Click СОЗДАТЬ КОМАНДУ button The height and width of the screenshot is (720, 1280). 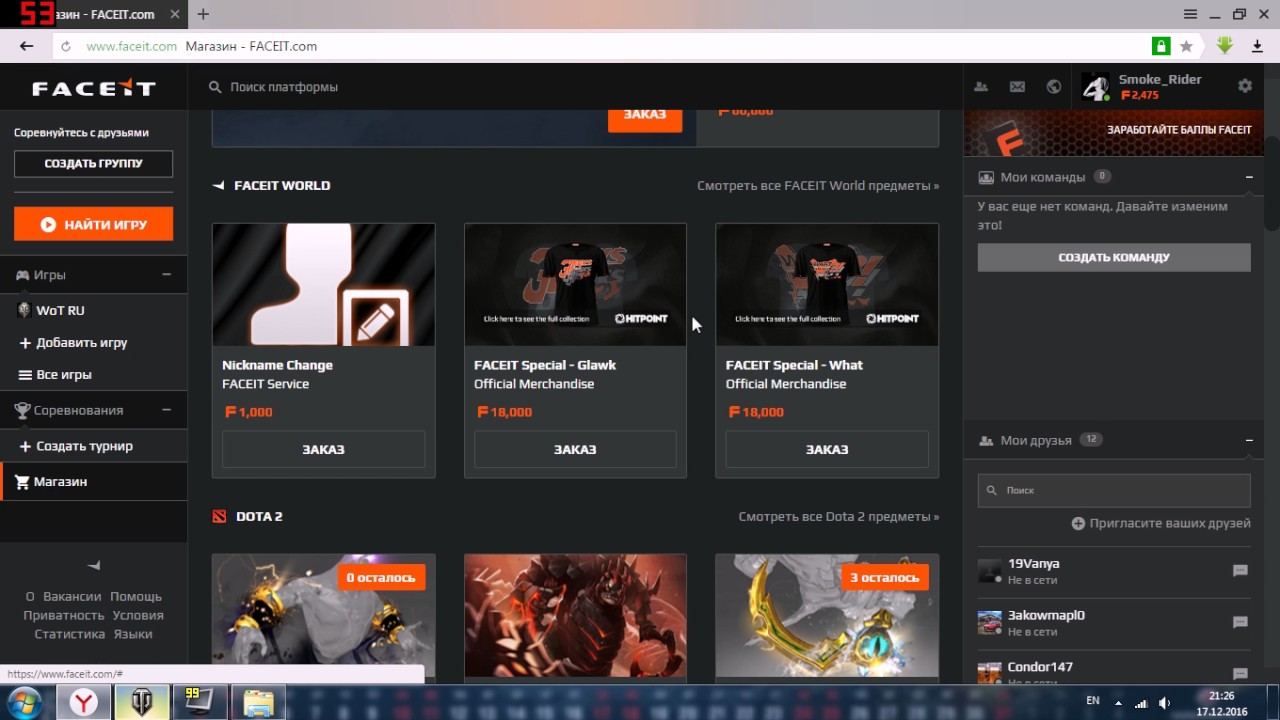pos(1114,257)
